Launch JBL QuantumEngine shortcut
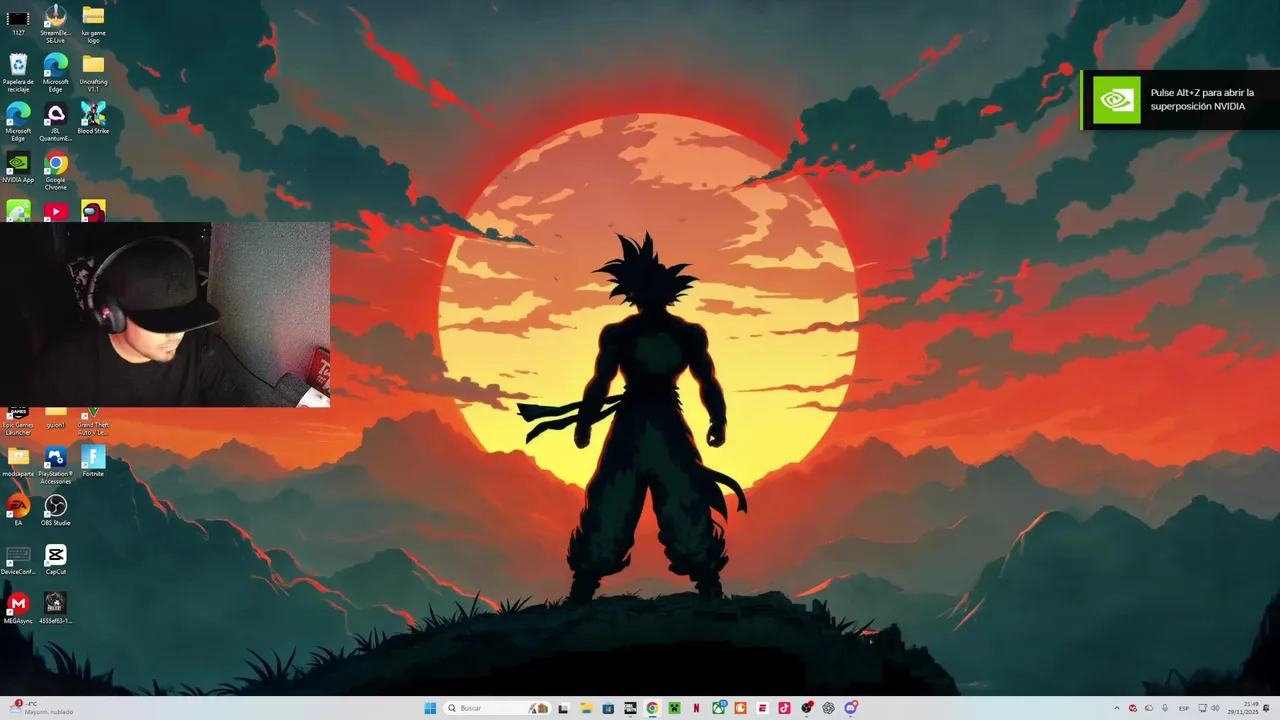The width and height of the screenshot is (1280, 720). pos(56,121)
